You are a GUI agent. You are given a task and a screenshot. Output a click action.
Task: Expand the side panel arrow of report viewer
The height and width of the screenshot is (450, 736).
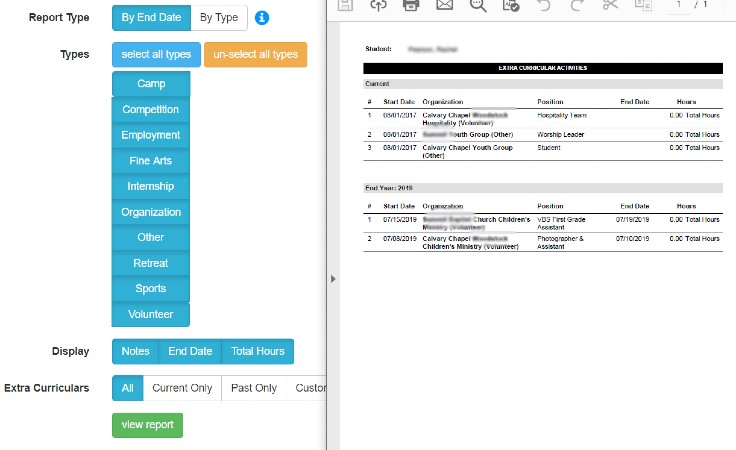333,279
